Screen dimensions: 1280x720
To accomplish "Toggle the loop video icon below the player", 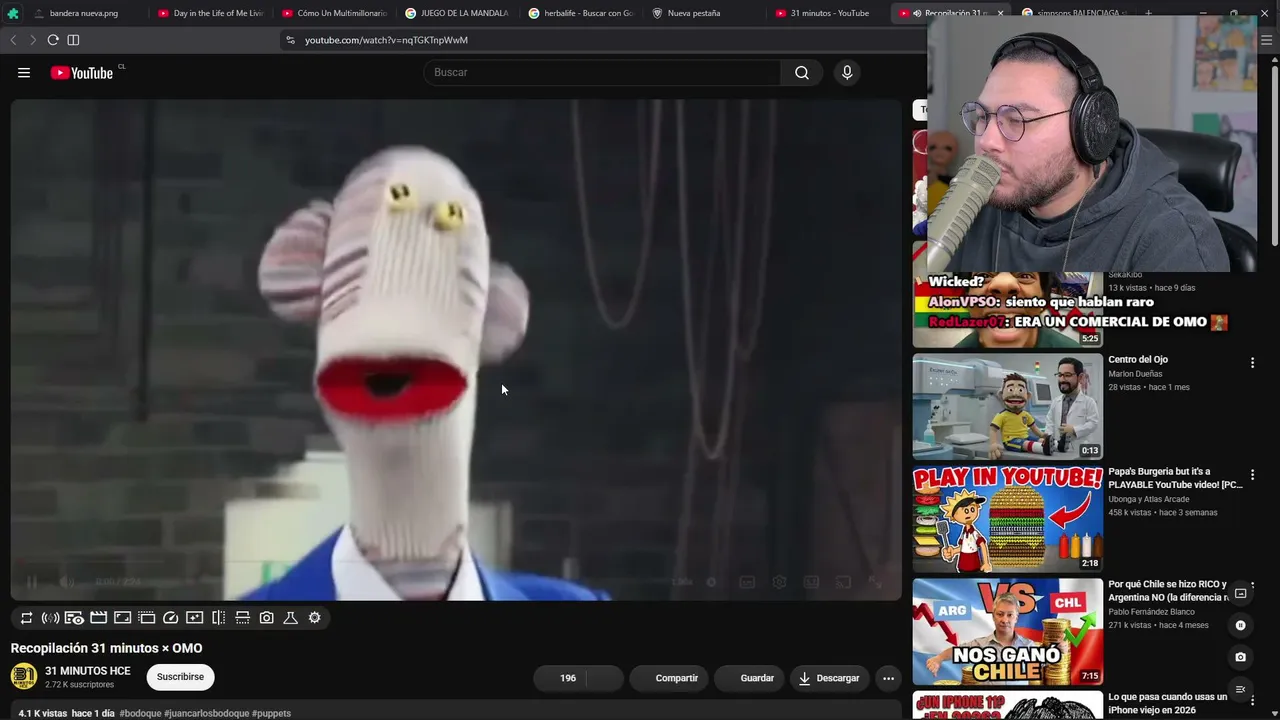I will (x=27, y=618).
